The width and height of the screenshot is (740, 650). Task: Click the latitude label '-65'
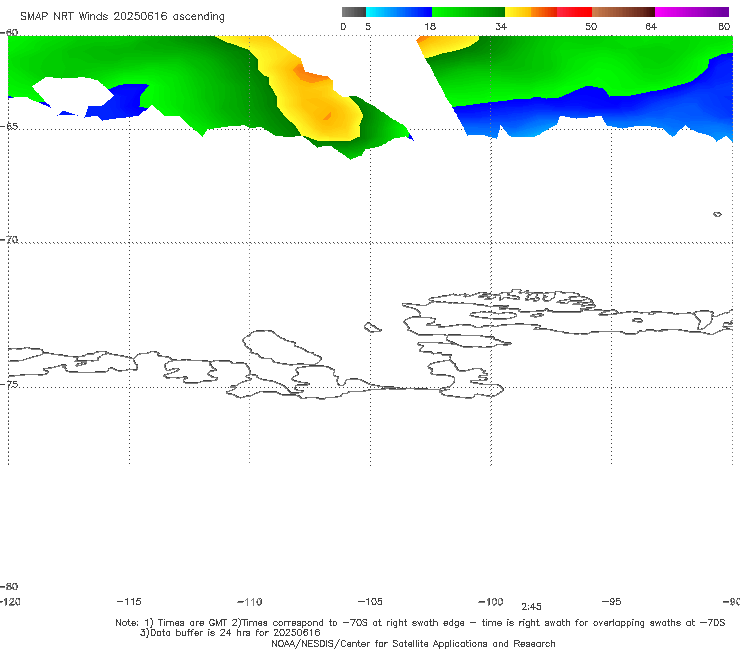click(9, 127)
